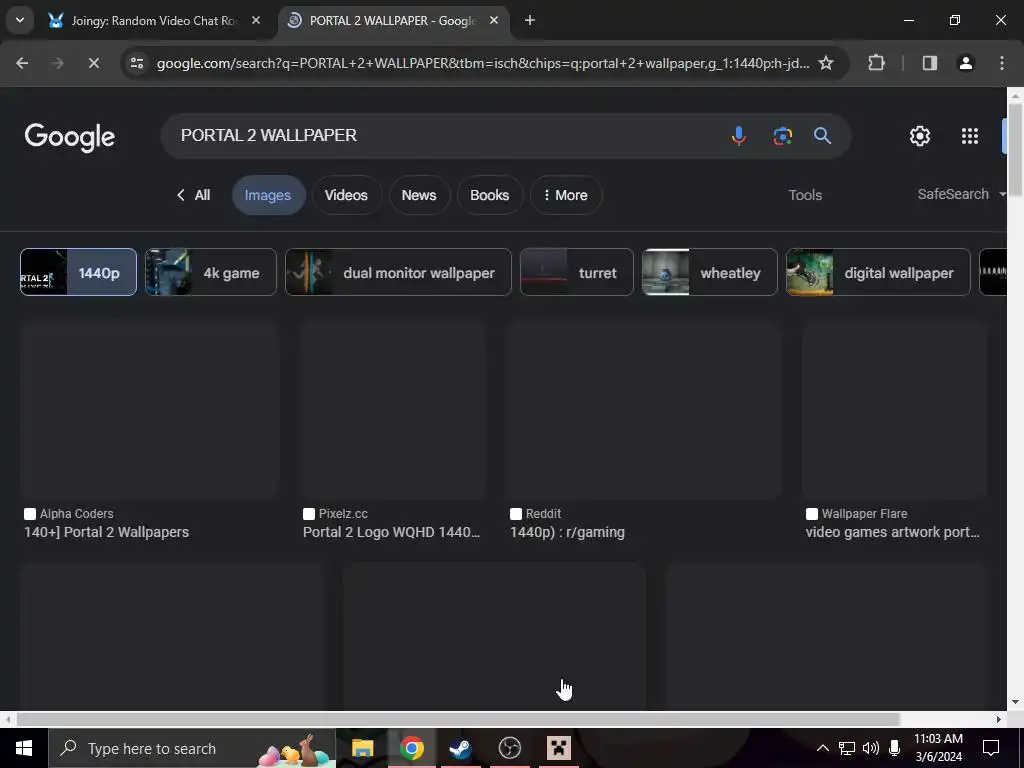Show hidden system tray icons
1024x768 pixels.
tap(822, 748)
